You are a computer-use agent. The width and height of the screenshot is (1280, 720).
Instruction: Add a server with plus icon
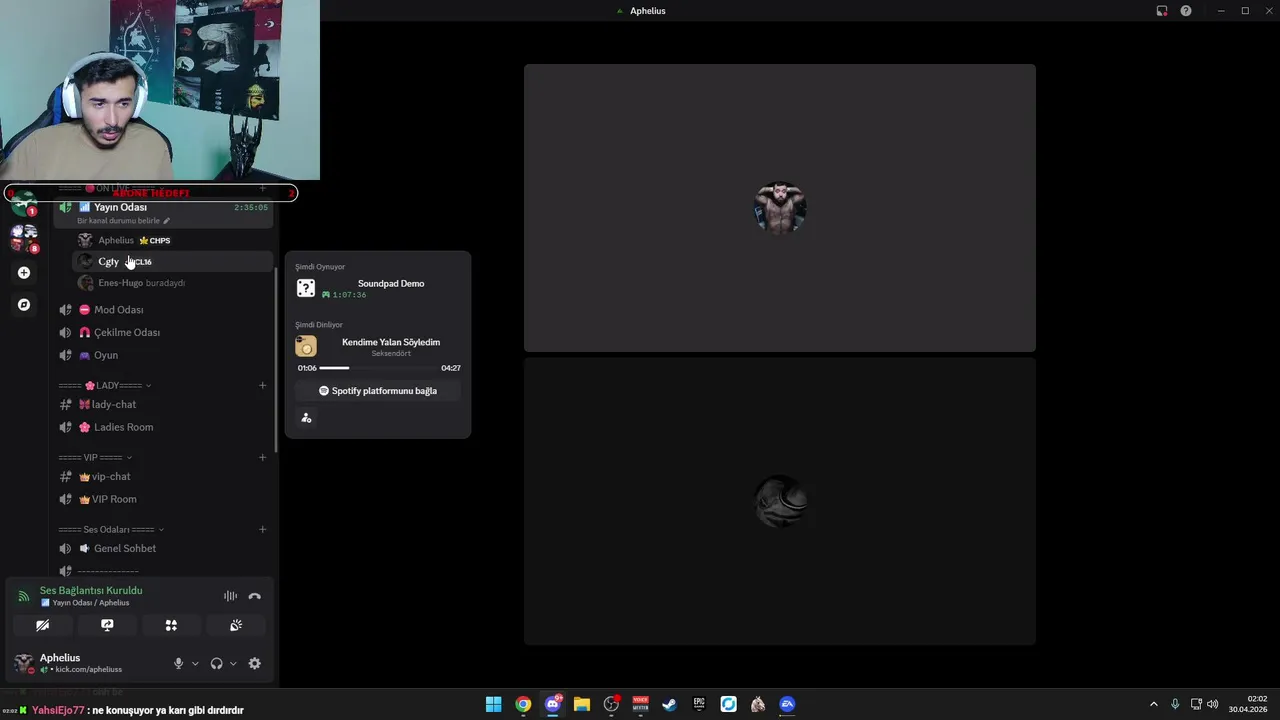(x=24, y=272)
